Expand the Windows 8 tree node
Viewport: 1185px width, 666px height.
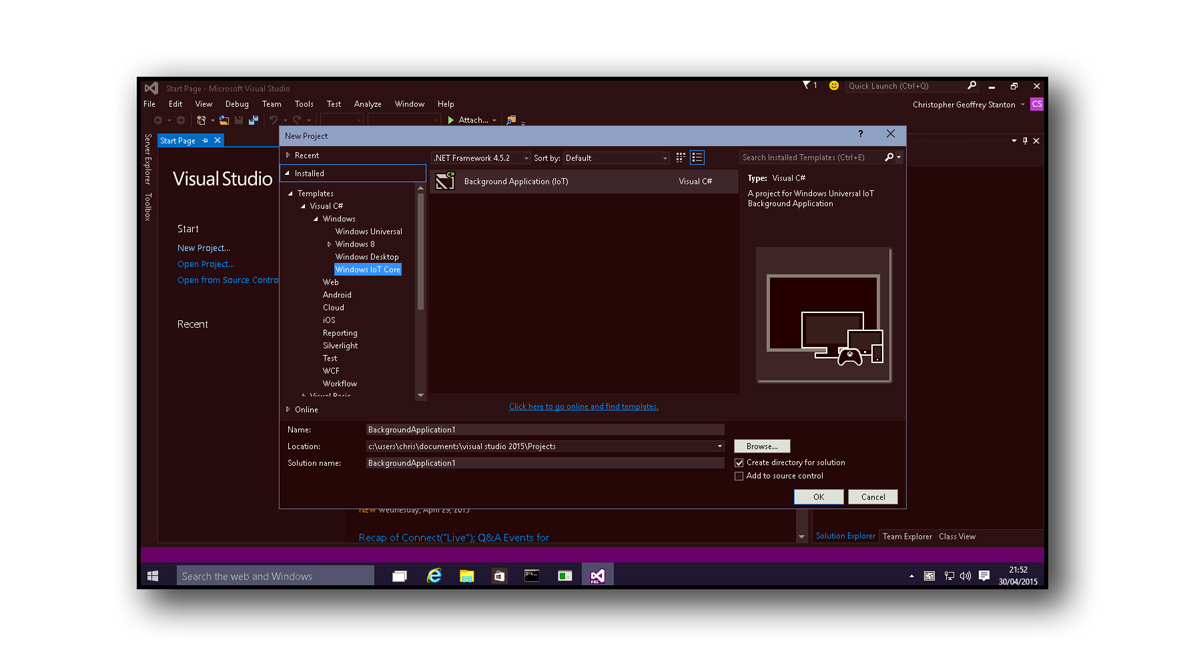coord(329,244)
